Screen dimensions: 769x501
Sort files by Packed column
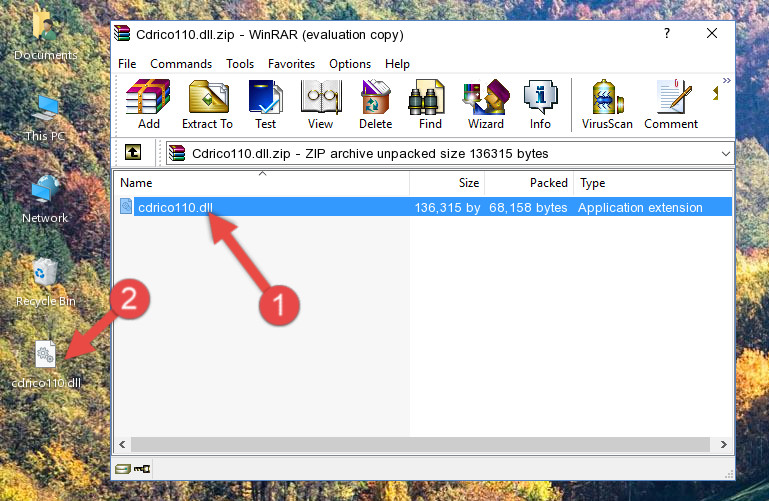click(529, 183)
